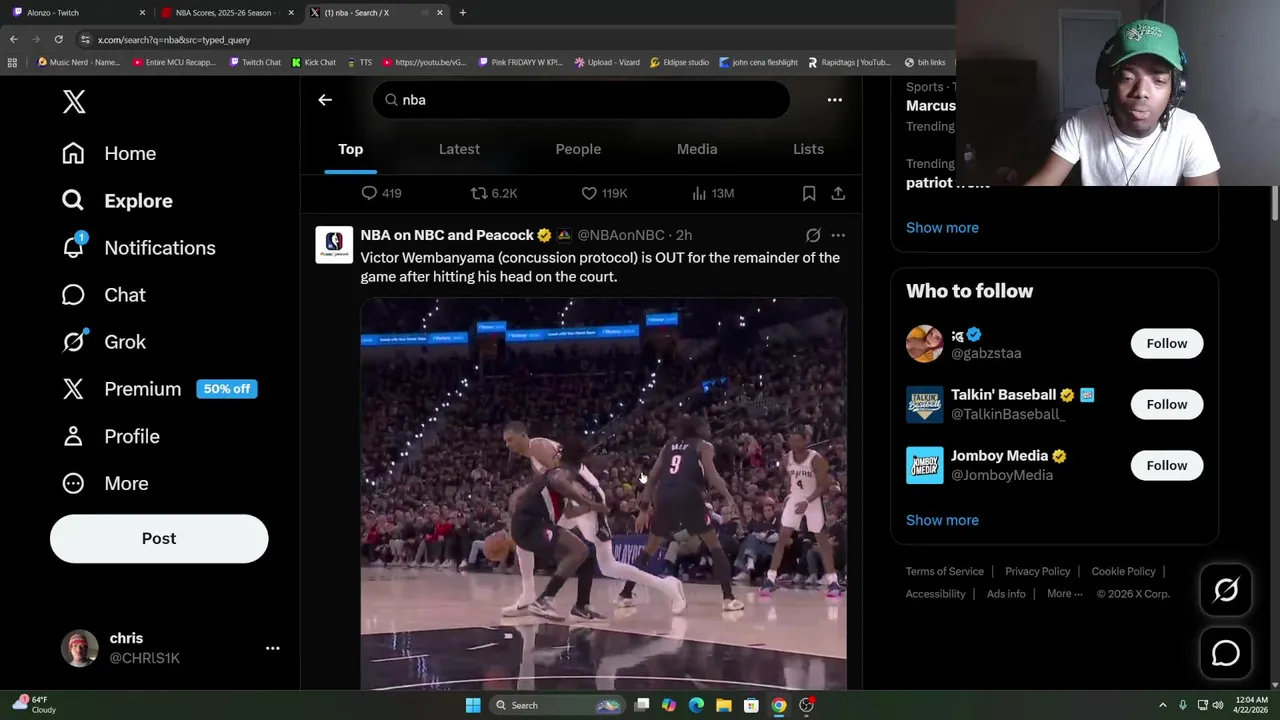This screenshot has height=720, width=1280.
Task: Like the post showing 119K likes
Action: (x=604, y=193)
